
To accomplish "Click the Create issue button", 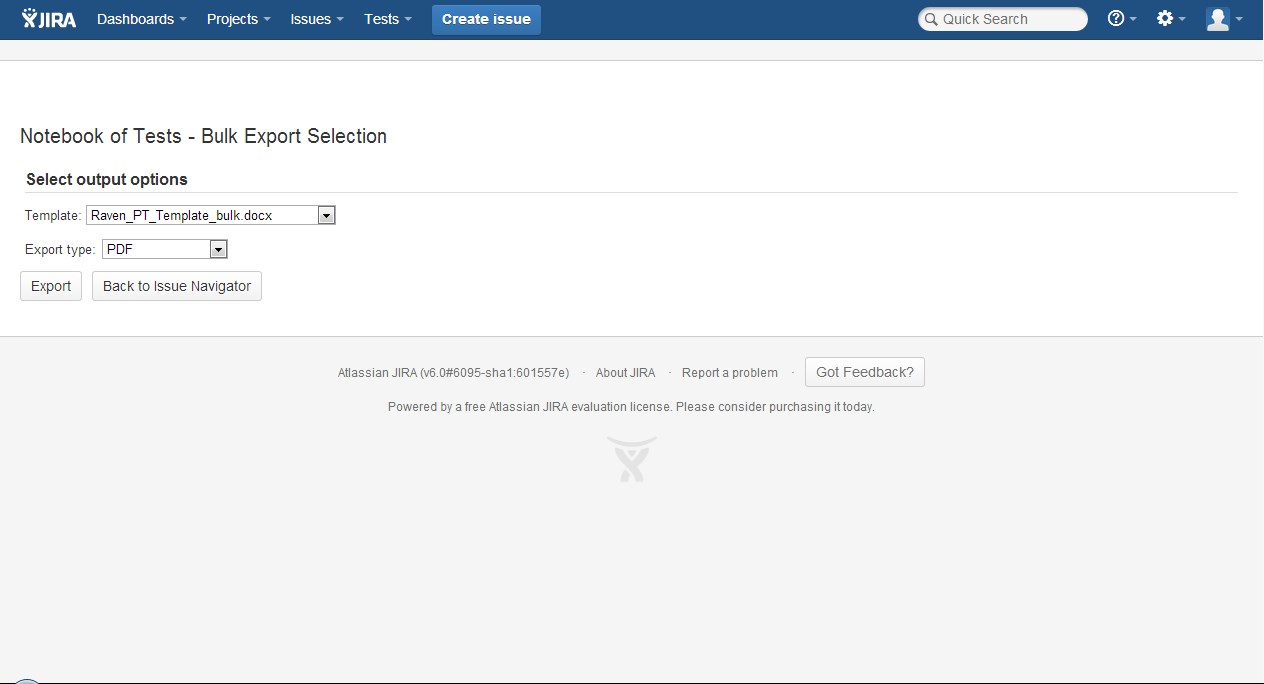I will coord(486,19).
